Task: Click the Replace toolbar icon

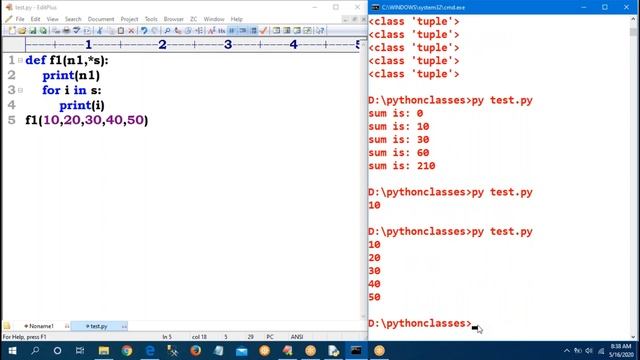Action: 178,31
